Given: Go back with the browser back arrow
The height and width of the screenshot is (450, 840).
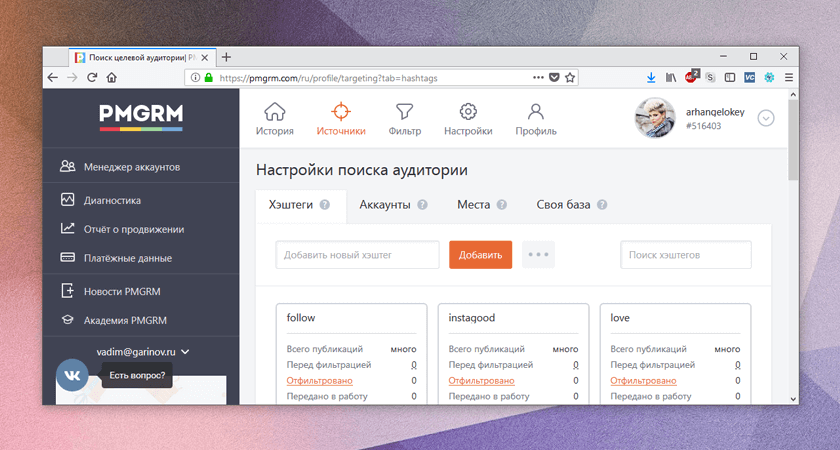Looking at the screenshot, I should [x=52, y=78].
